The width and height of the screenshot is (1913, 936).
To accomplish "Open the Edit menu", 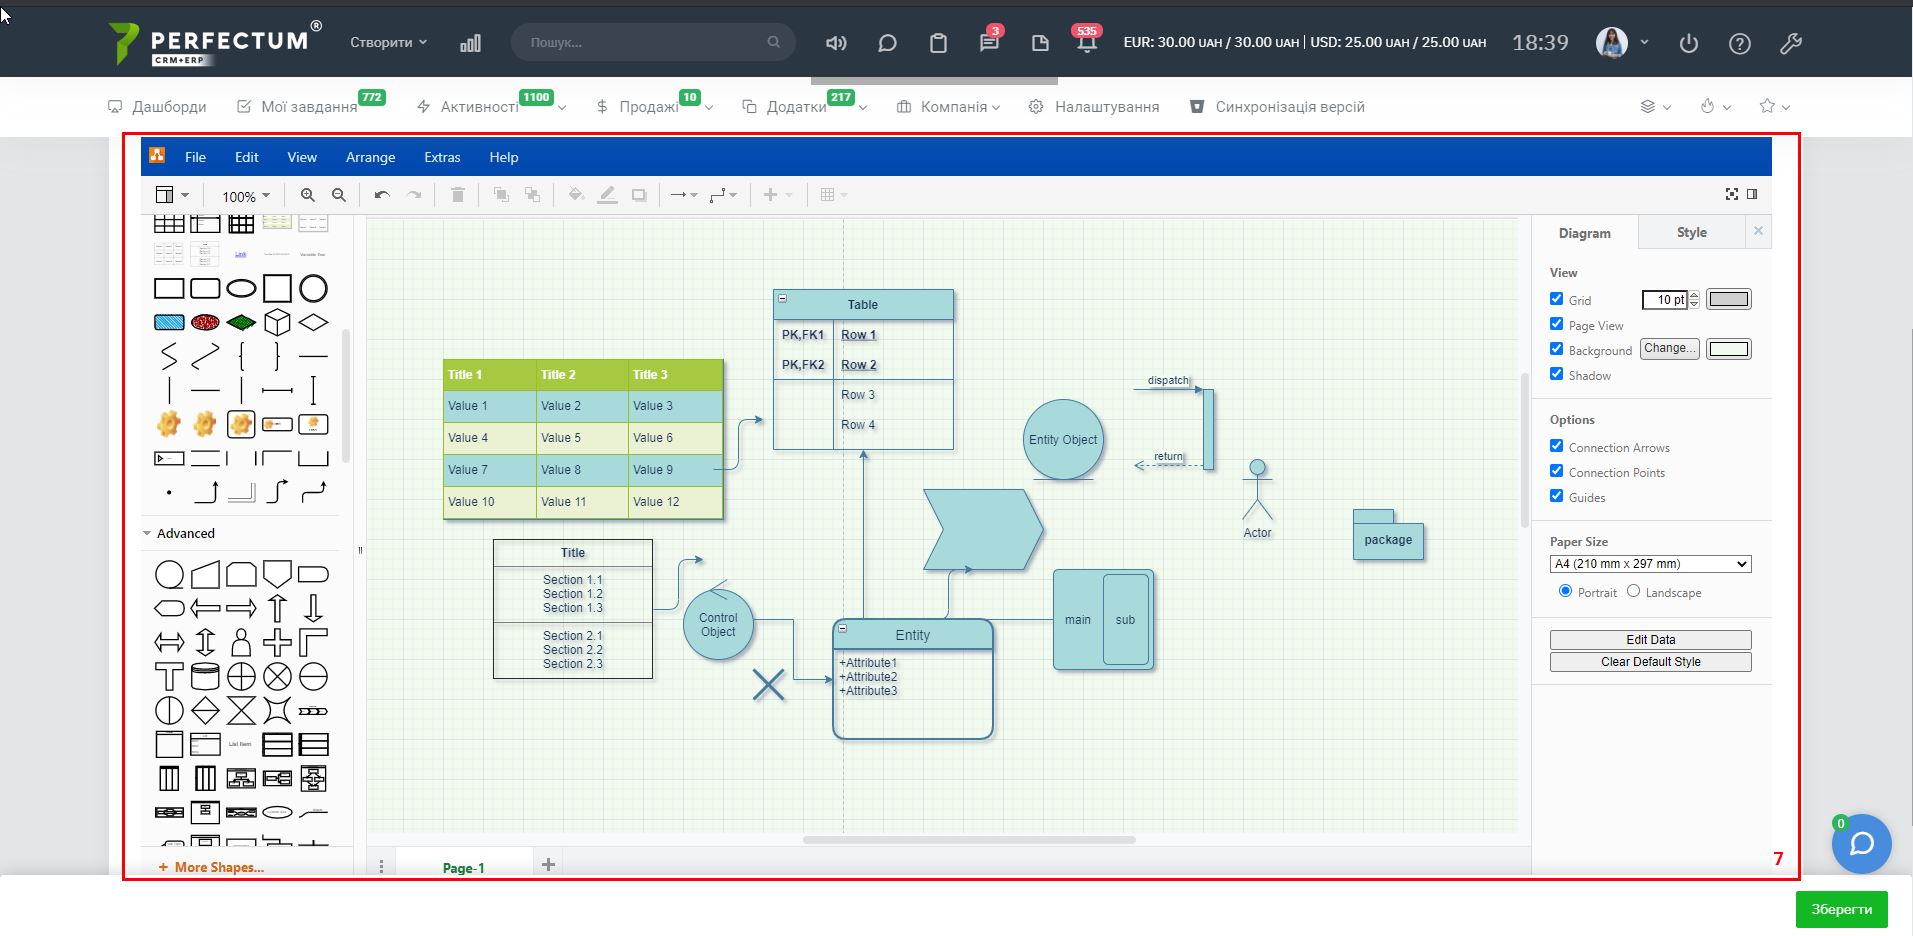I will 246,157.
